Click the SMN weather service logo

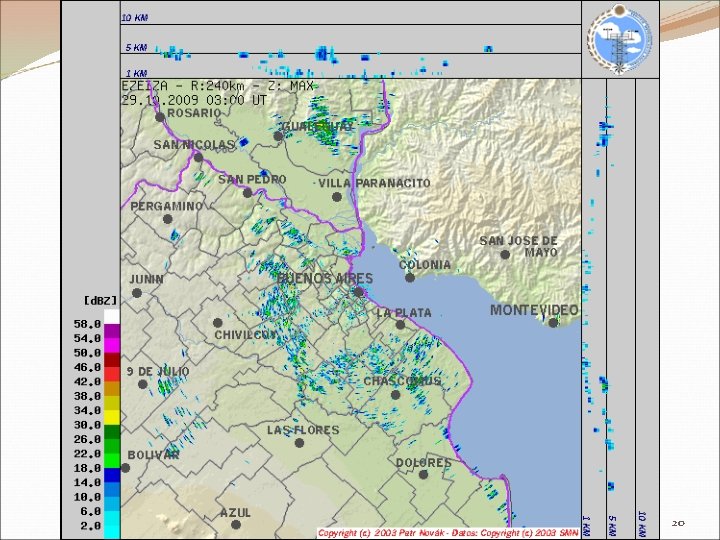[620, 39]
